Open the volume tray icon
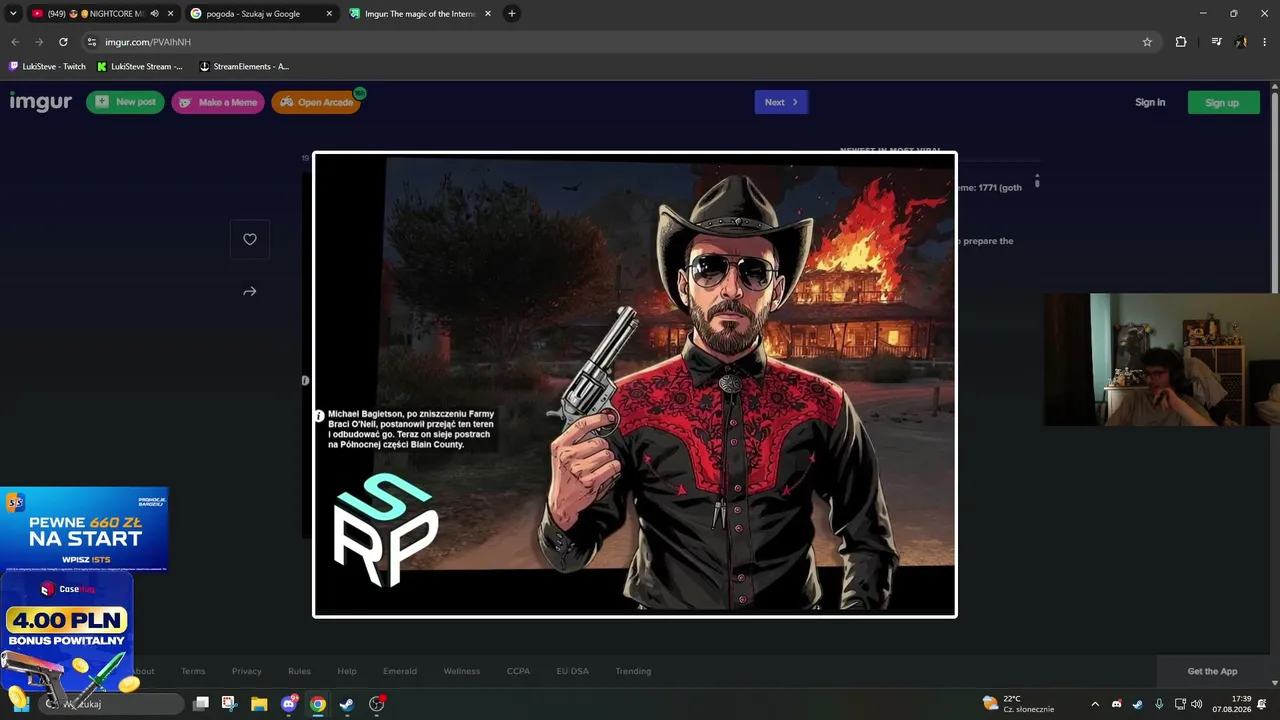The width and height of the screenshot is (1280, 720). pos(1197,704)
